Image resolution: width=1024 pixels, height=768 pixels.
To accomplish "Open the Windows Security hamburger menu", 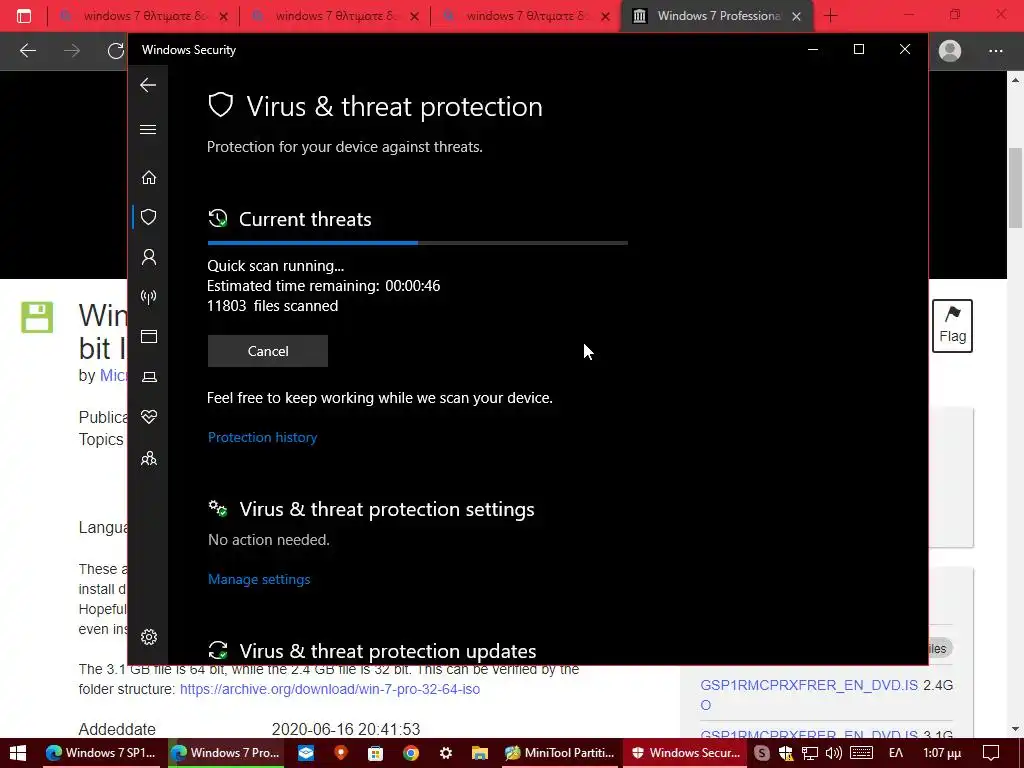I will click(x=148, y=129).
